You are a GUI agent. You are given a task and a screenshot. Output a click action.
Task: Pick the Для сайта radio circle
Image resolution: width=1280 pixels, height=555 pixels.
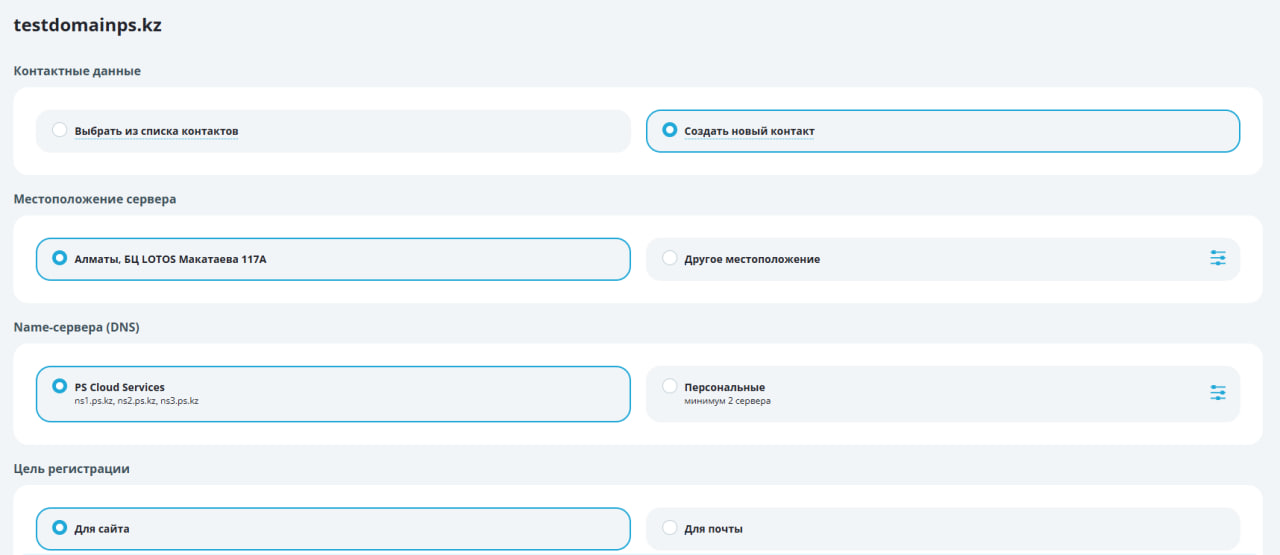[60, 527]
